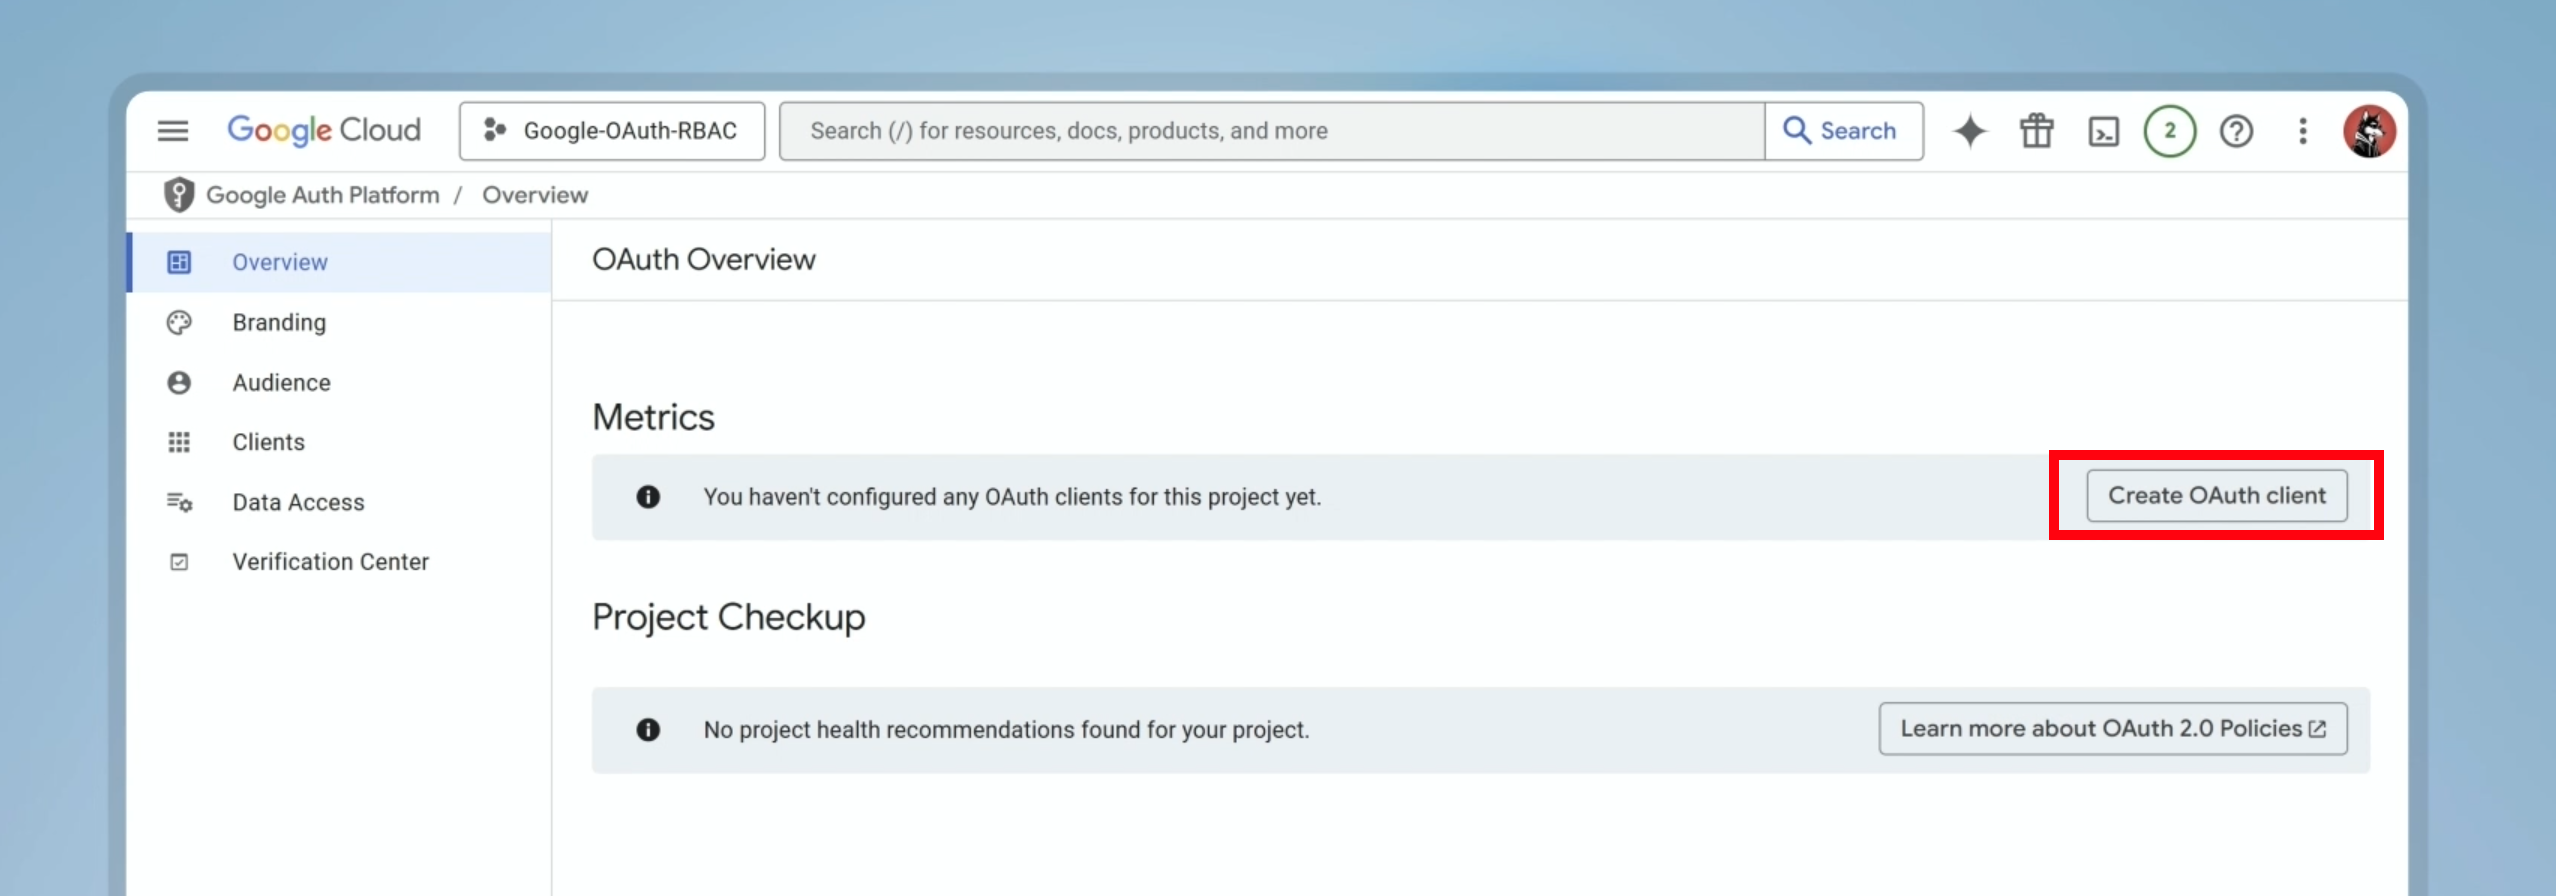Select Overview in the sidebar
Viewport: 2556px width, 896px height.
pos(340,262)
